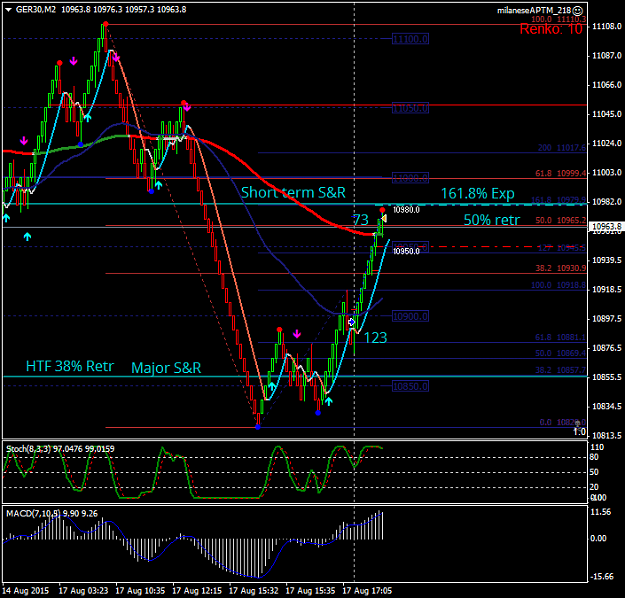Select Fibonacci label '38.2 10930.9'
625x598 pixels.
tap(560, 268)
